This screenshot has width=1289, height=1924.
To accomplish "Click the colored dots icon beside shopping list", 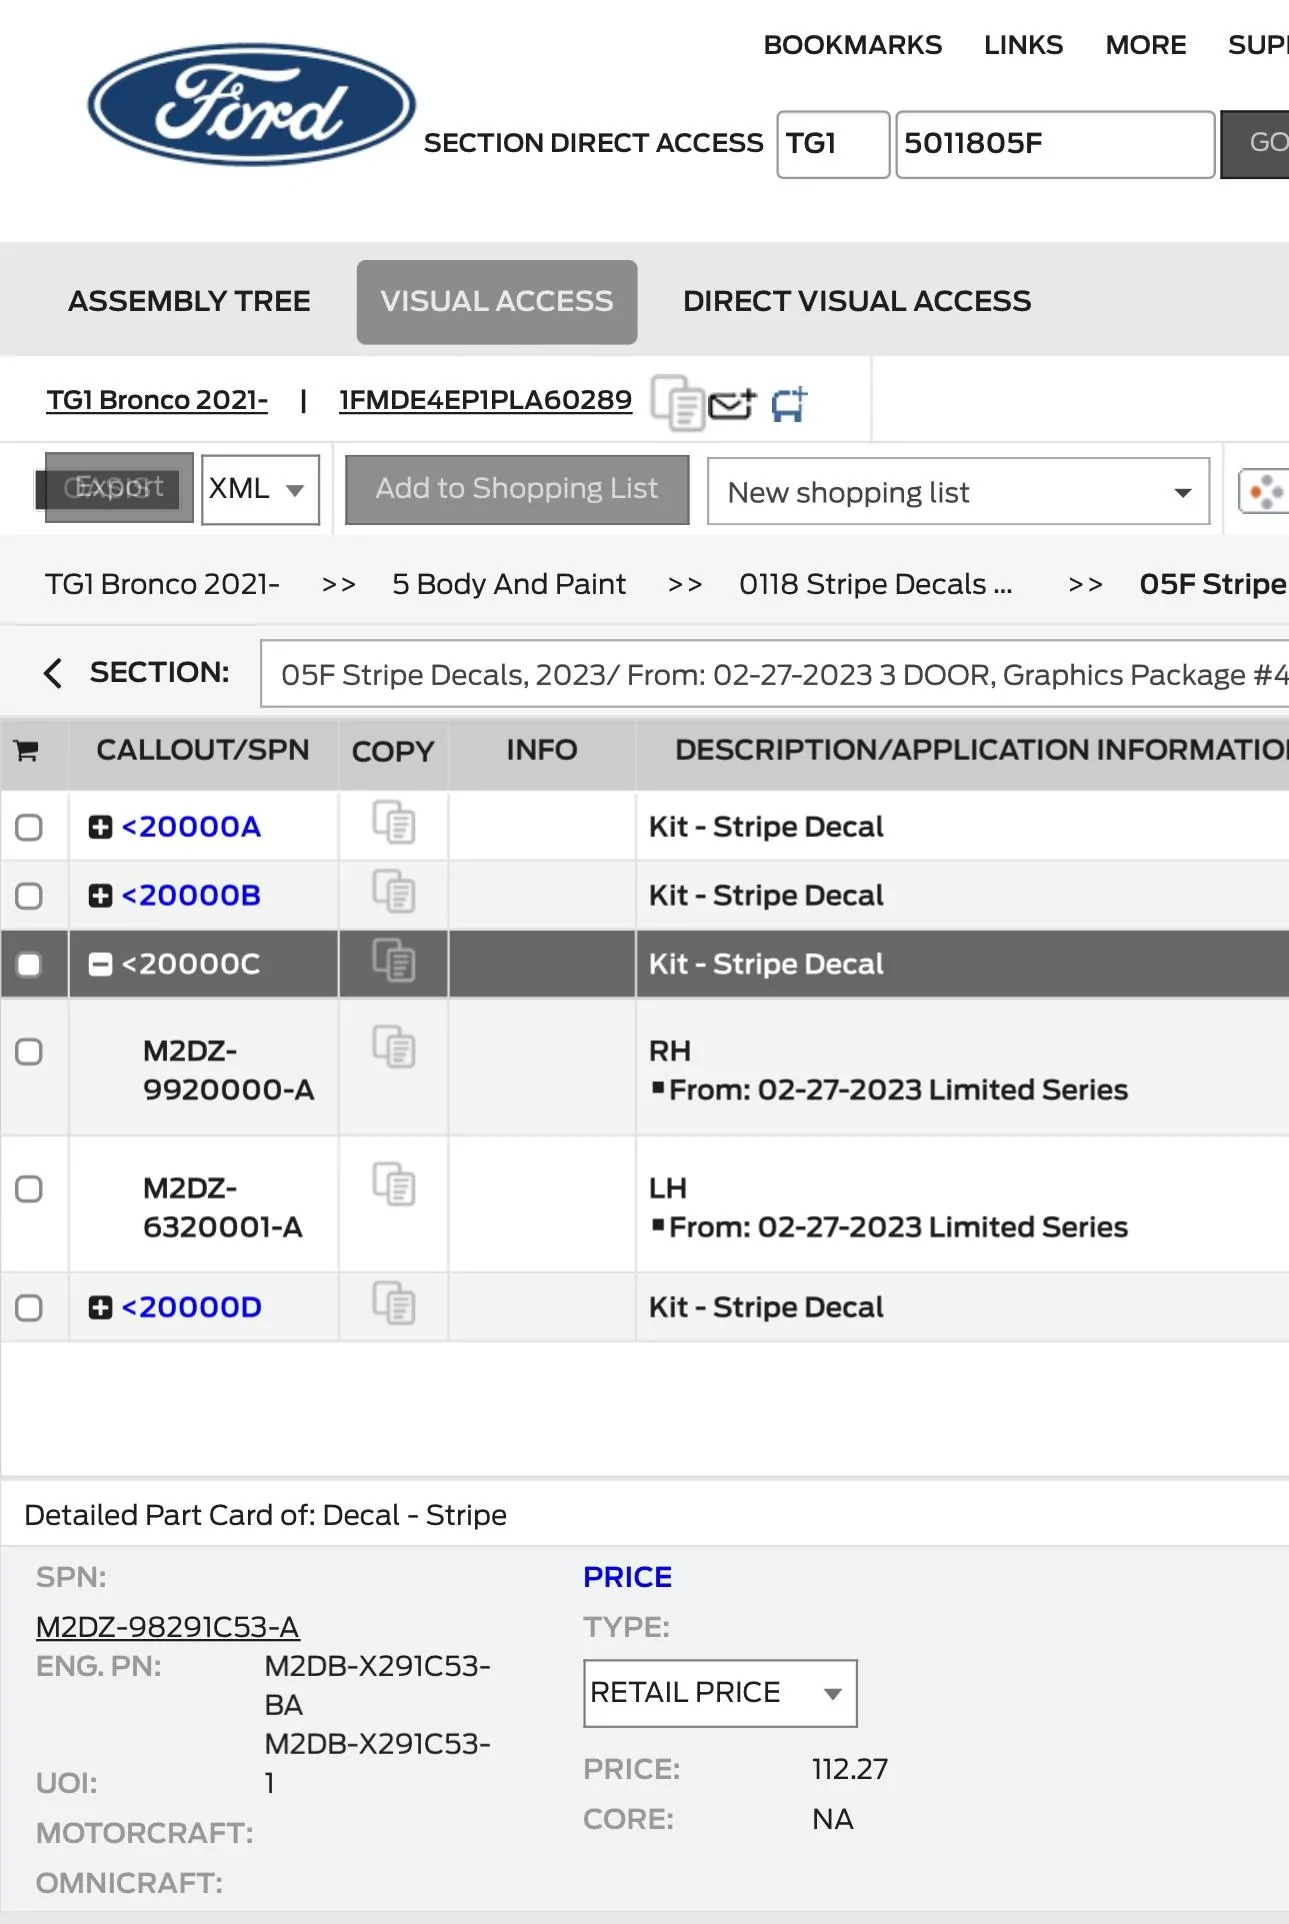I will coord(1264,491).
